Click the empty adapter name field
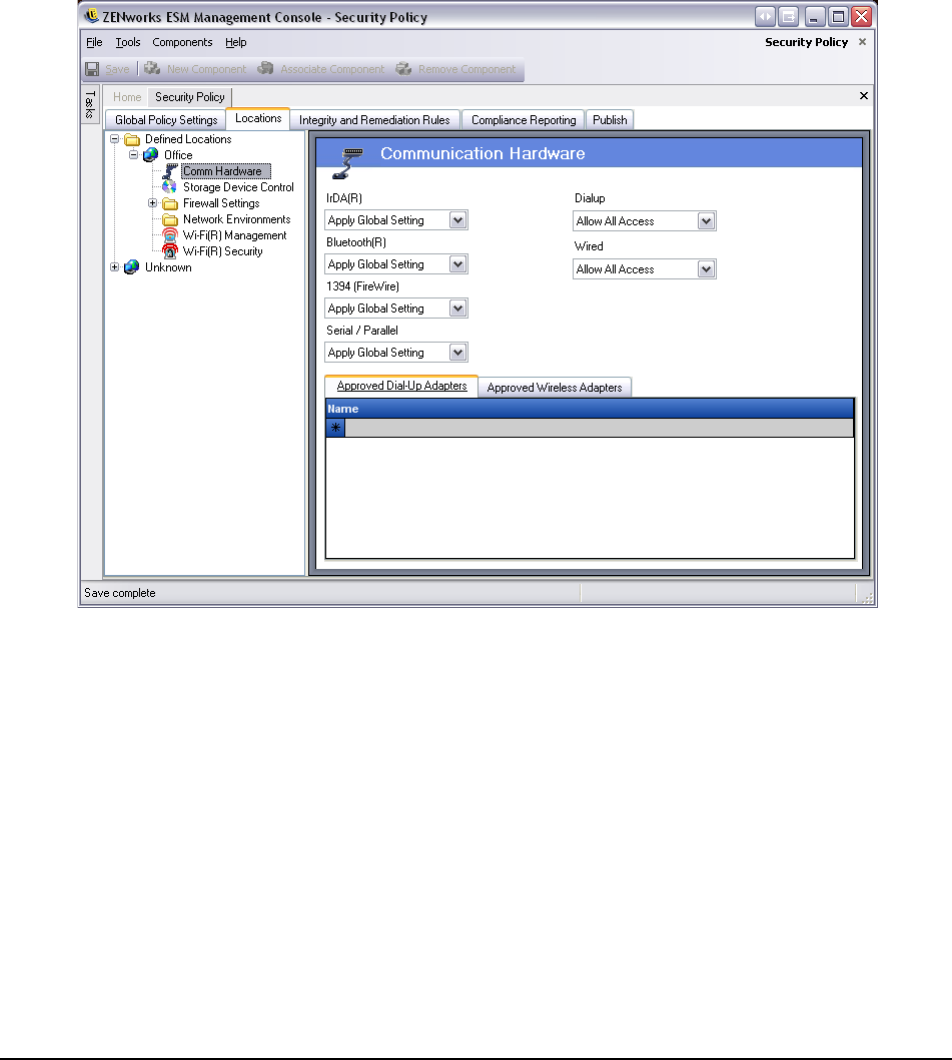The image size is (952, 1060). coord(599,427)
